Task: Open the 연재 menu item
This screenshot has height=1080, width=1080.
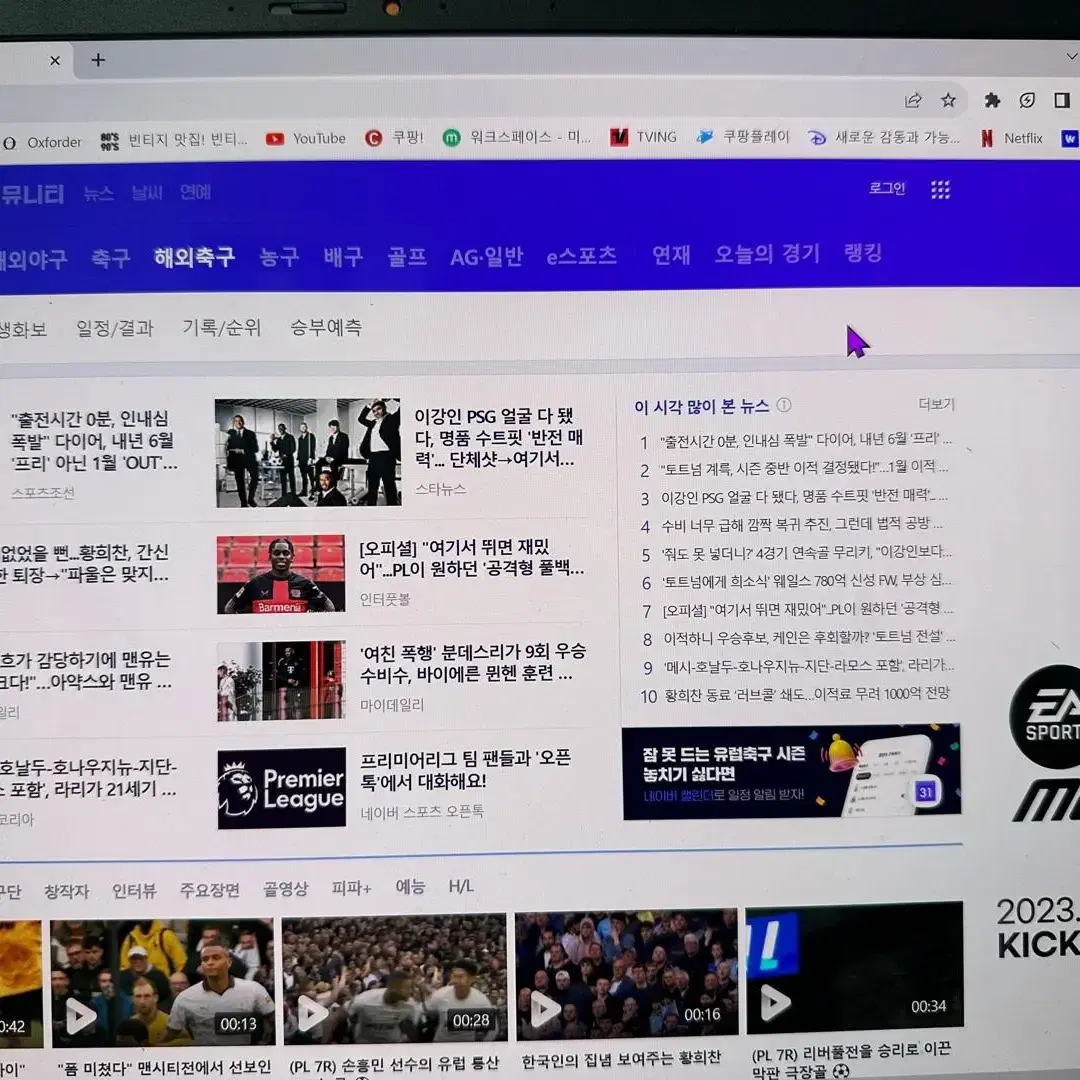Action: point(671,255)
